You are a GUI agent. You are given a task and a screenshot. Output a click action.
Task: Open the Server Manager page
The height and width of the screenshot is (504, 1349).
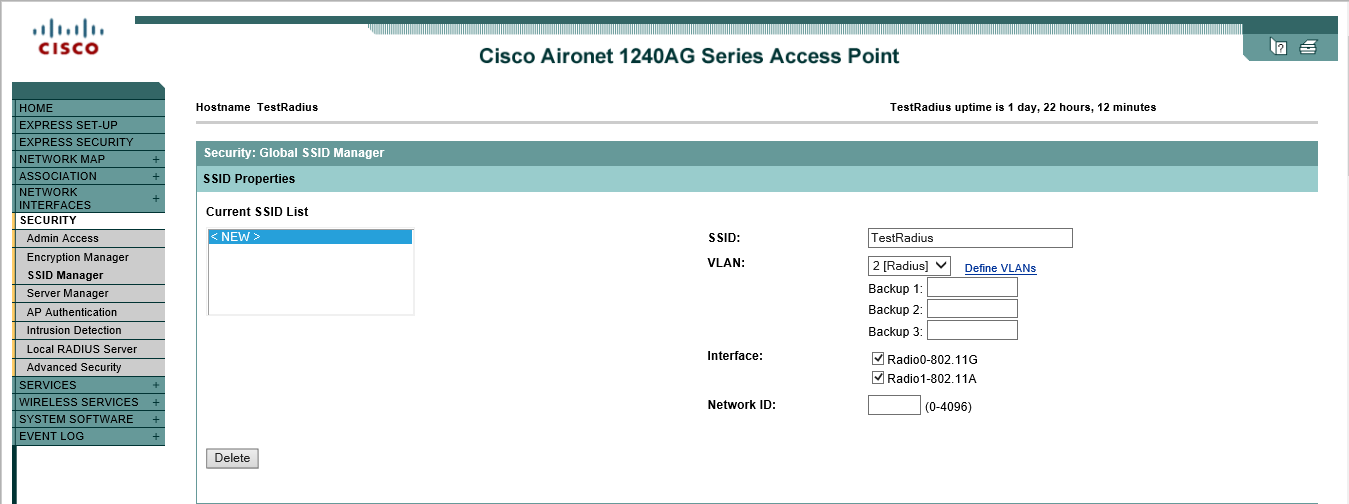tap(67, 293)
